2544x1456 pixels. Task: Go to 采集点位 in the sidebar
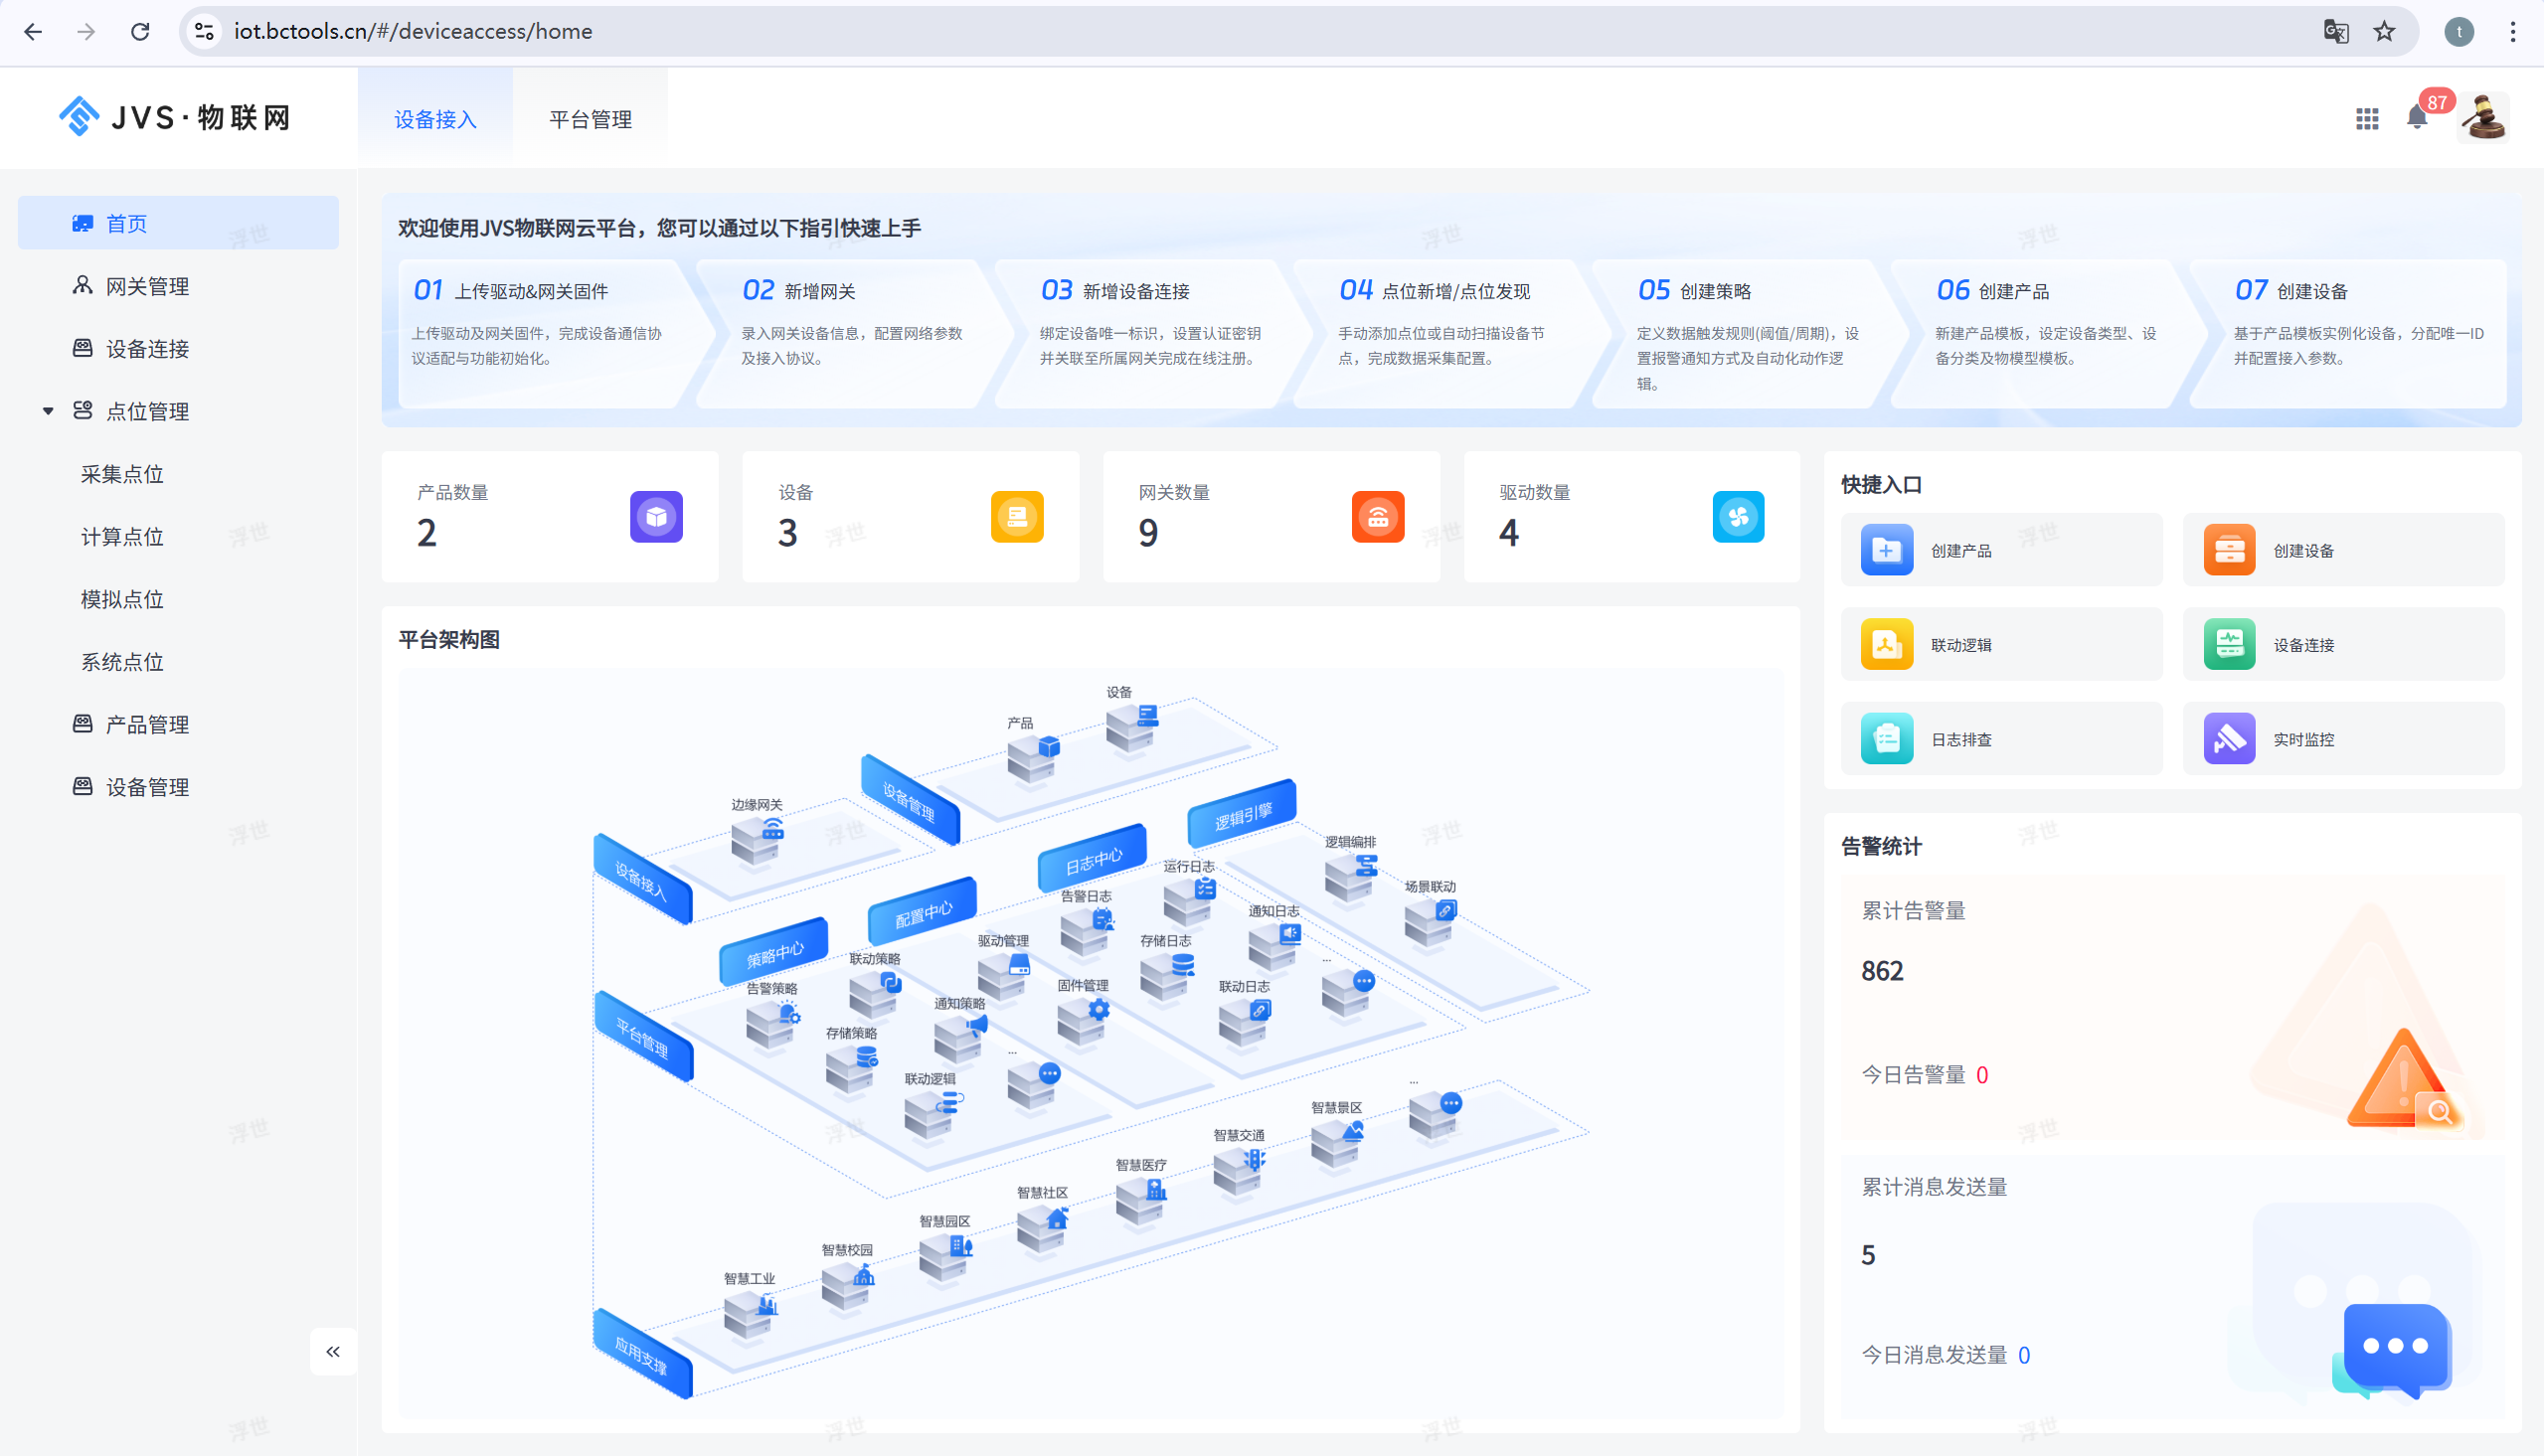coord(122,474)
